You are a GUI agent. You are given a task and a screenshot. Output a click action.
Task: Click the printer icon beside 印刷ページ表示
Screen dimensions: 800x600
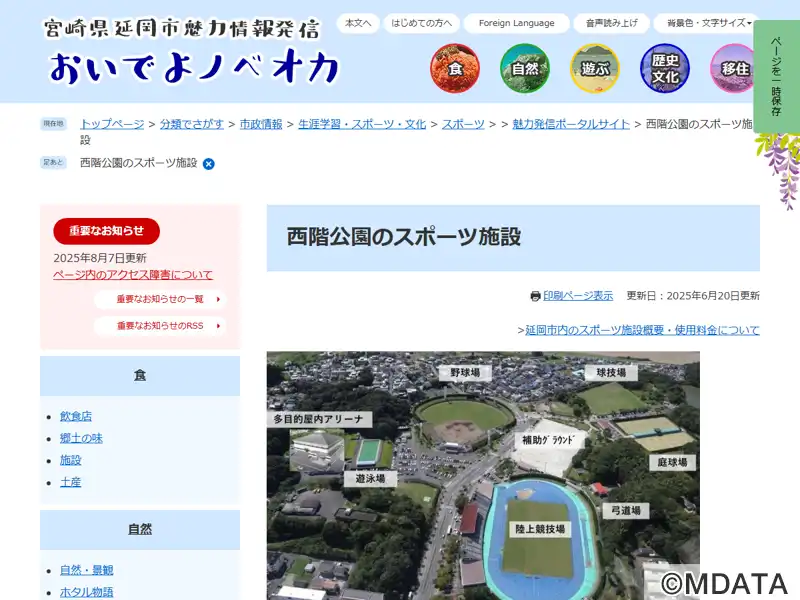(x=535, y=296)
